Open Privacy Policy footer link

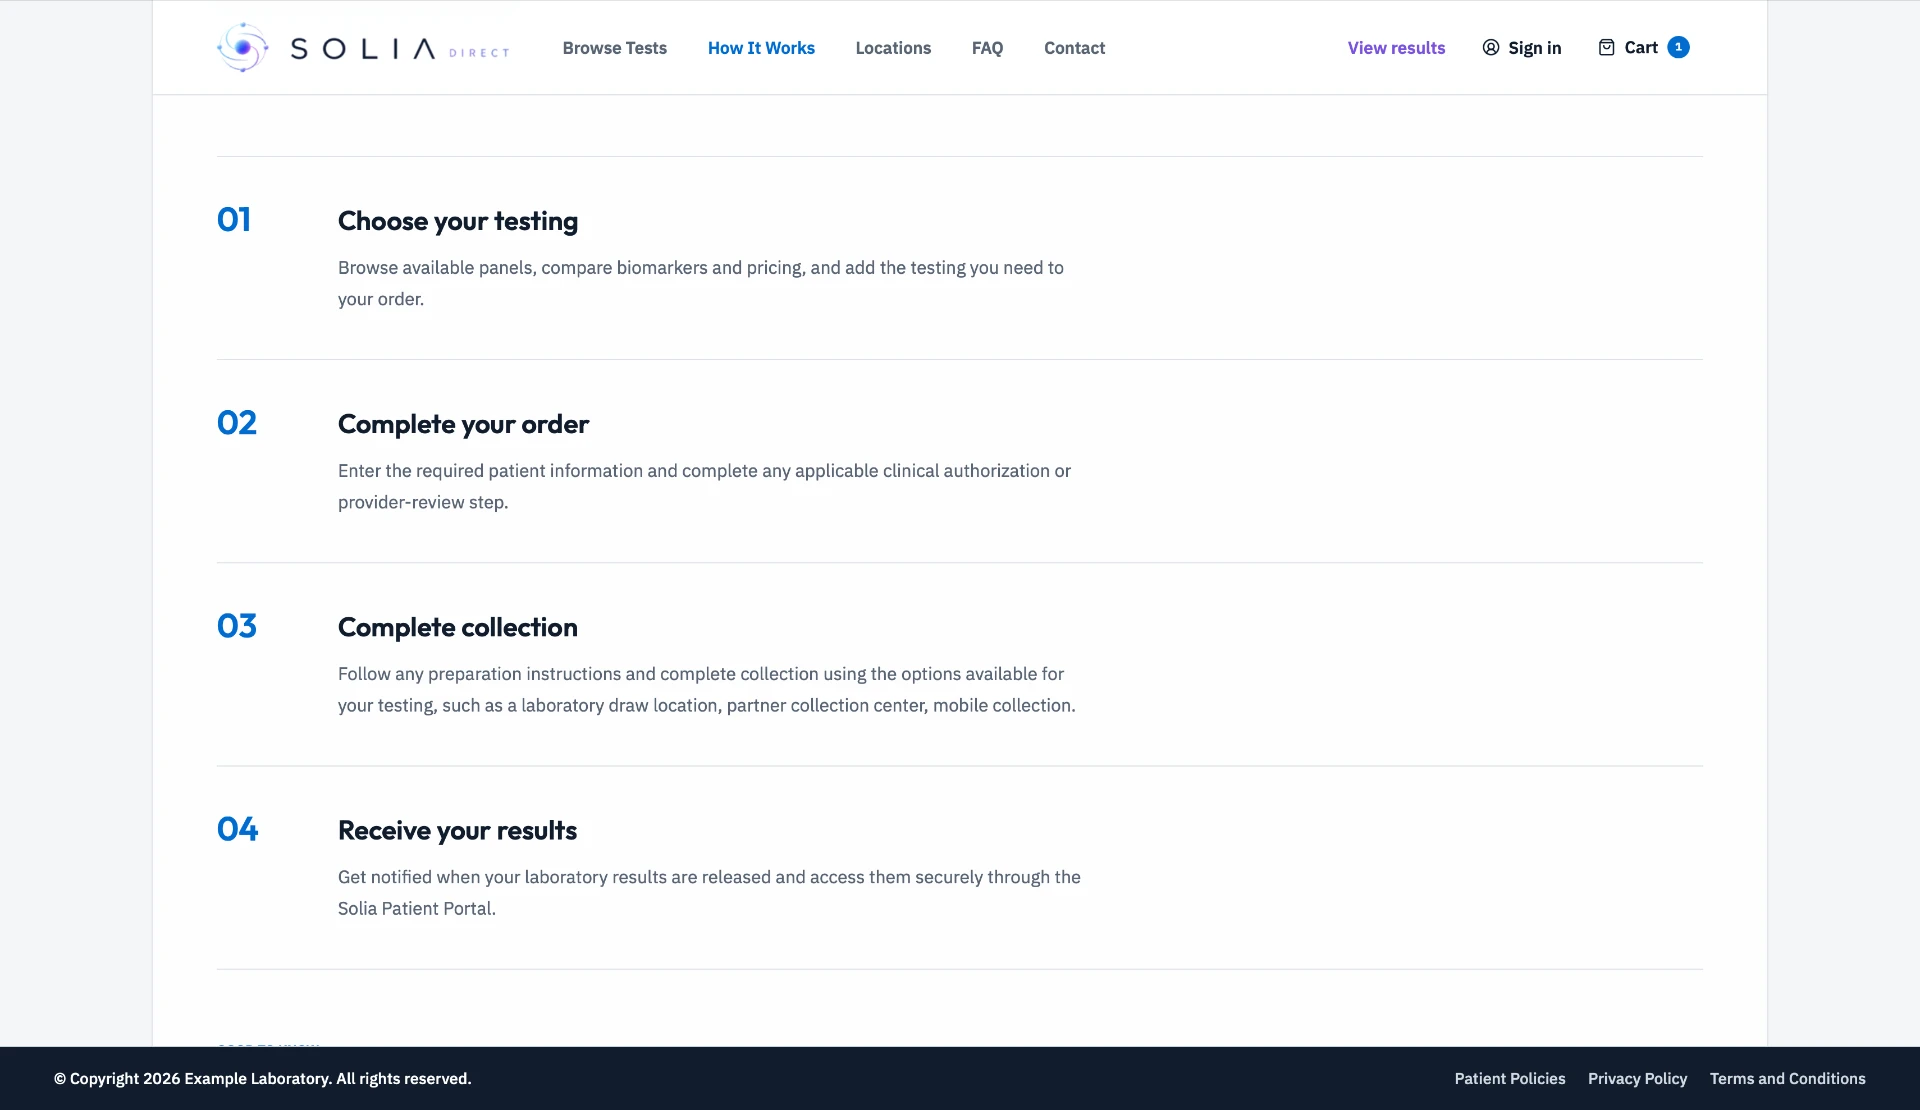click(x=1637, y=1079)
